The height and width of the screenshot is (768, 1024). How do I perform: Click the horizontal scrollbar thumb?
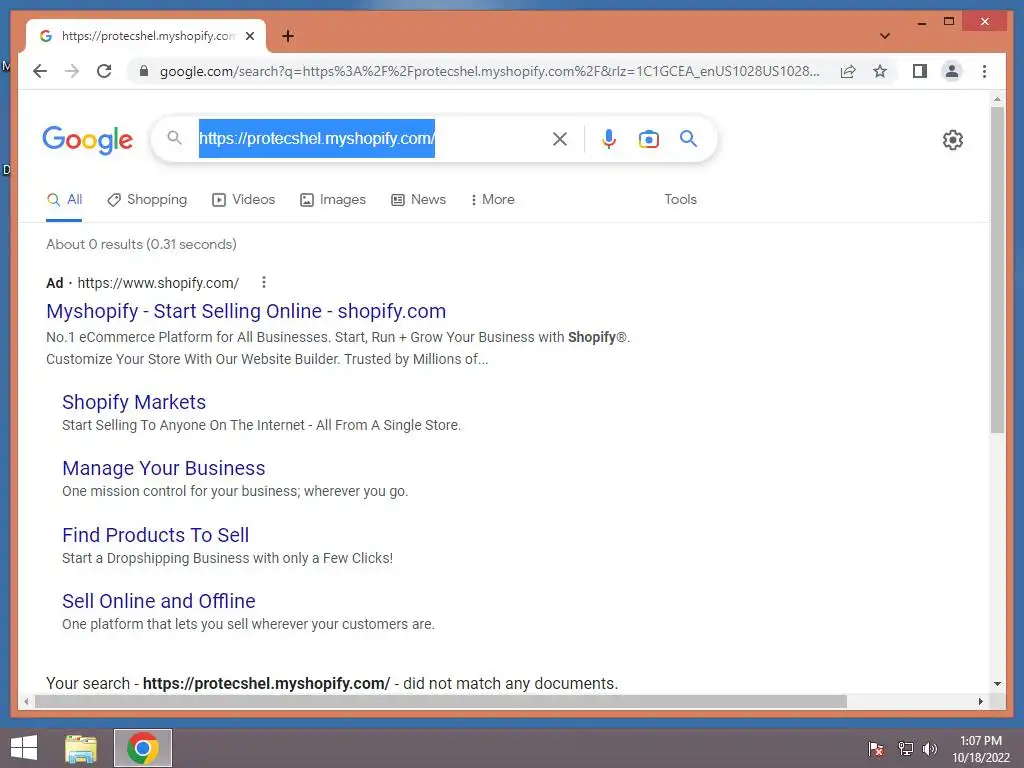[441, 701]
